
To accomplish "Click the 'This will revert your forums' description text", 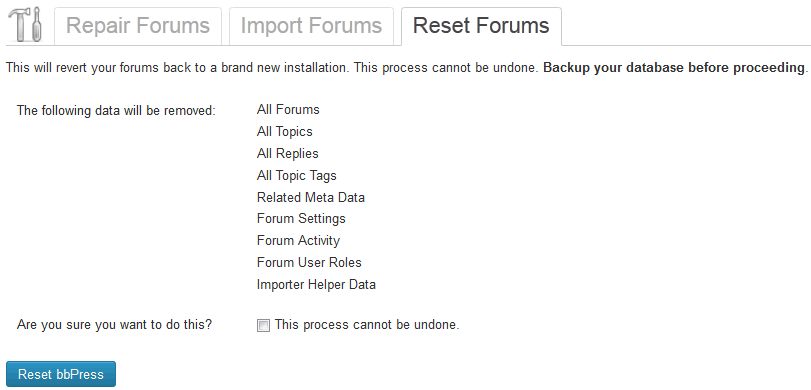I will click(272, 68).
